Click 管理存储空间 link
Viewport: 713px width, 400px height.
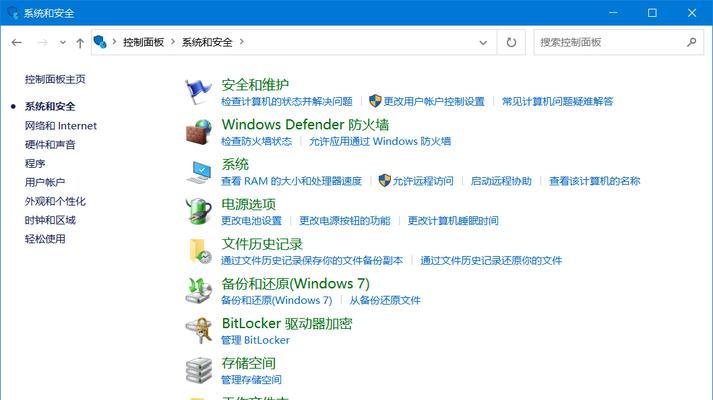coord(251,380)
